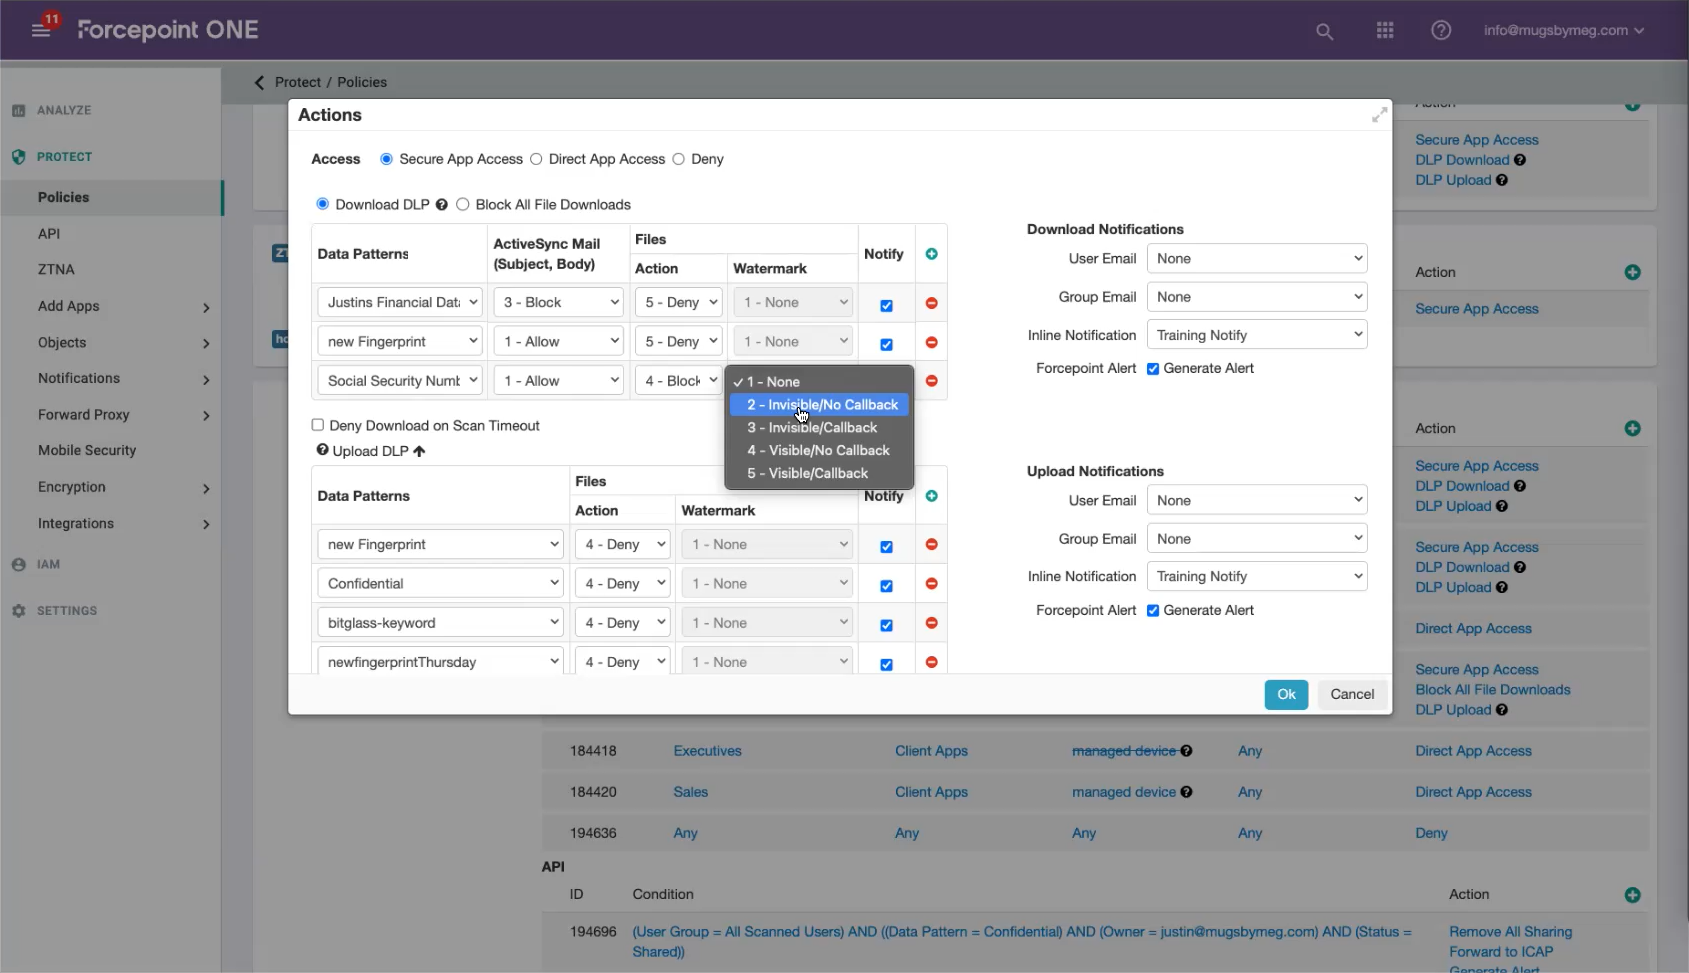
Task: Open the apps grid icon
Action: 1384,31
